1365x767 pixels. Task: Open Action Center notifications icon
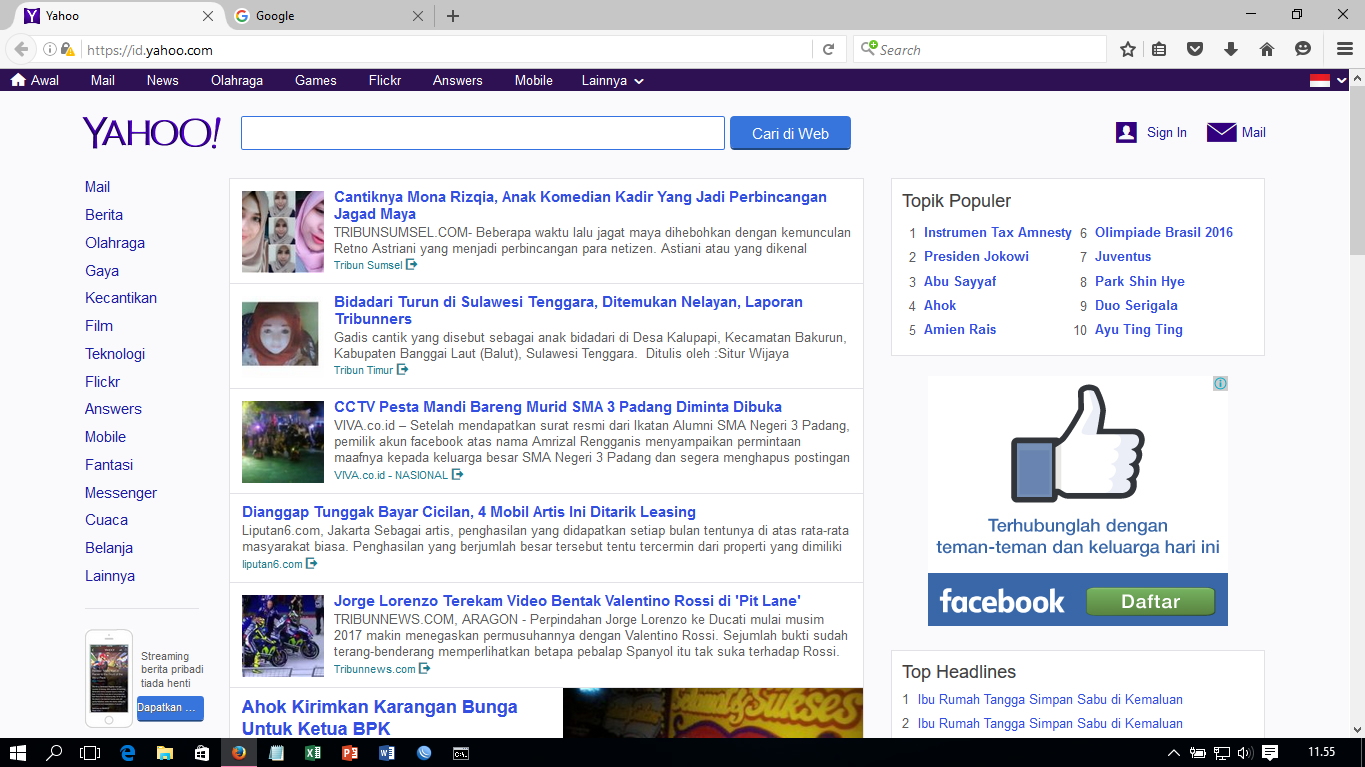tap(1269, 752)
